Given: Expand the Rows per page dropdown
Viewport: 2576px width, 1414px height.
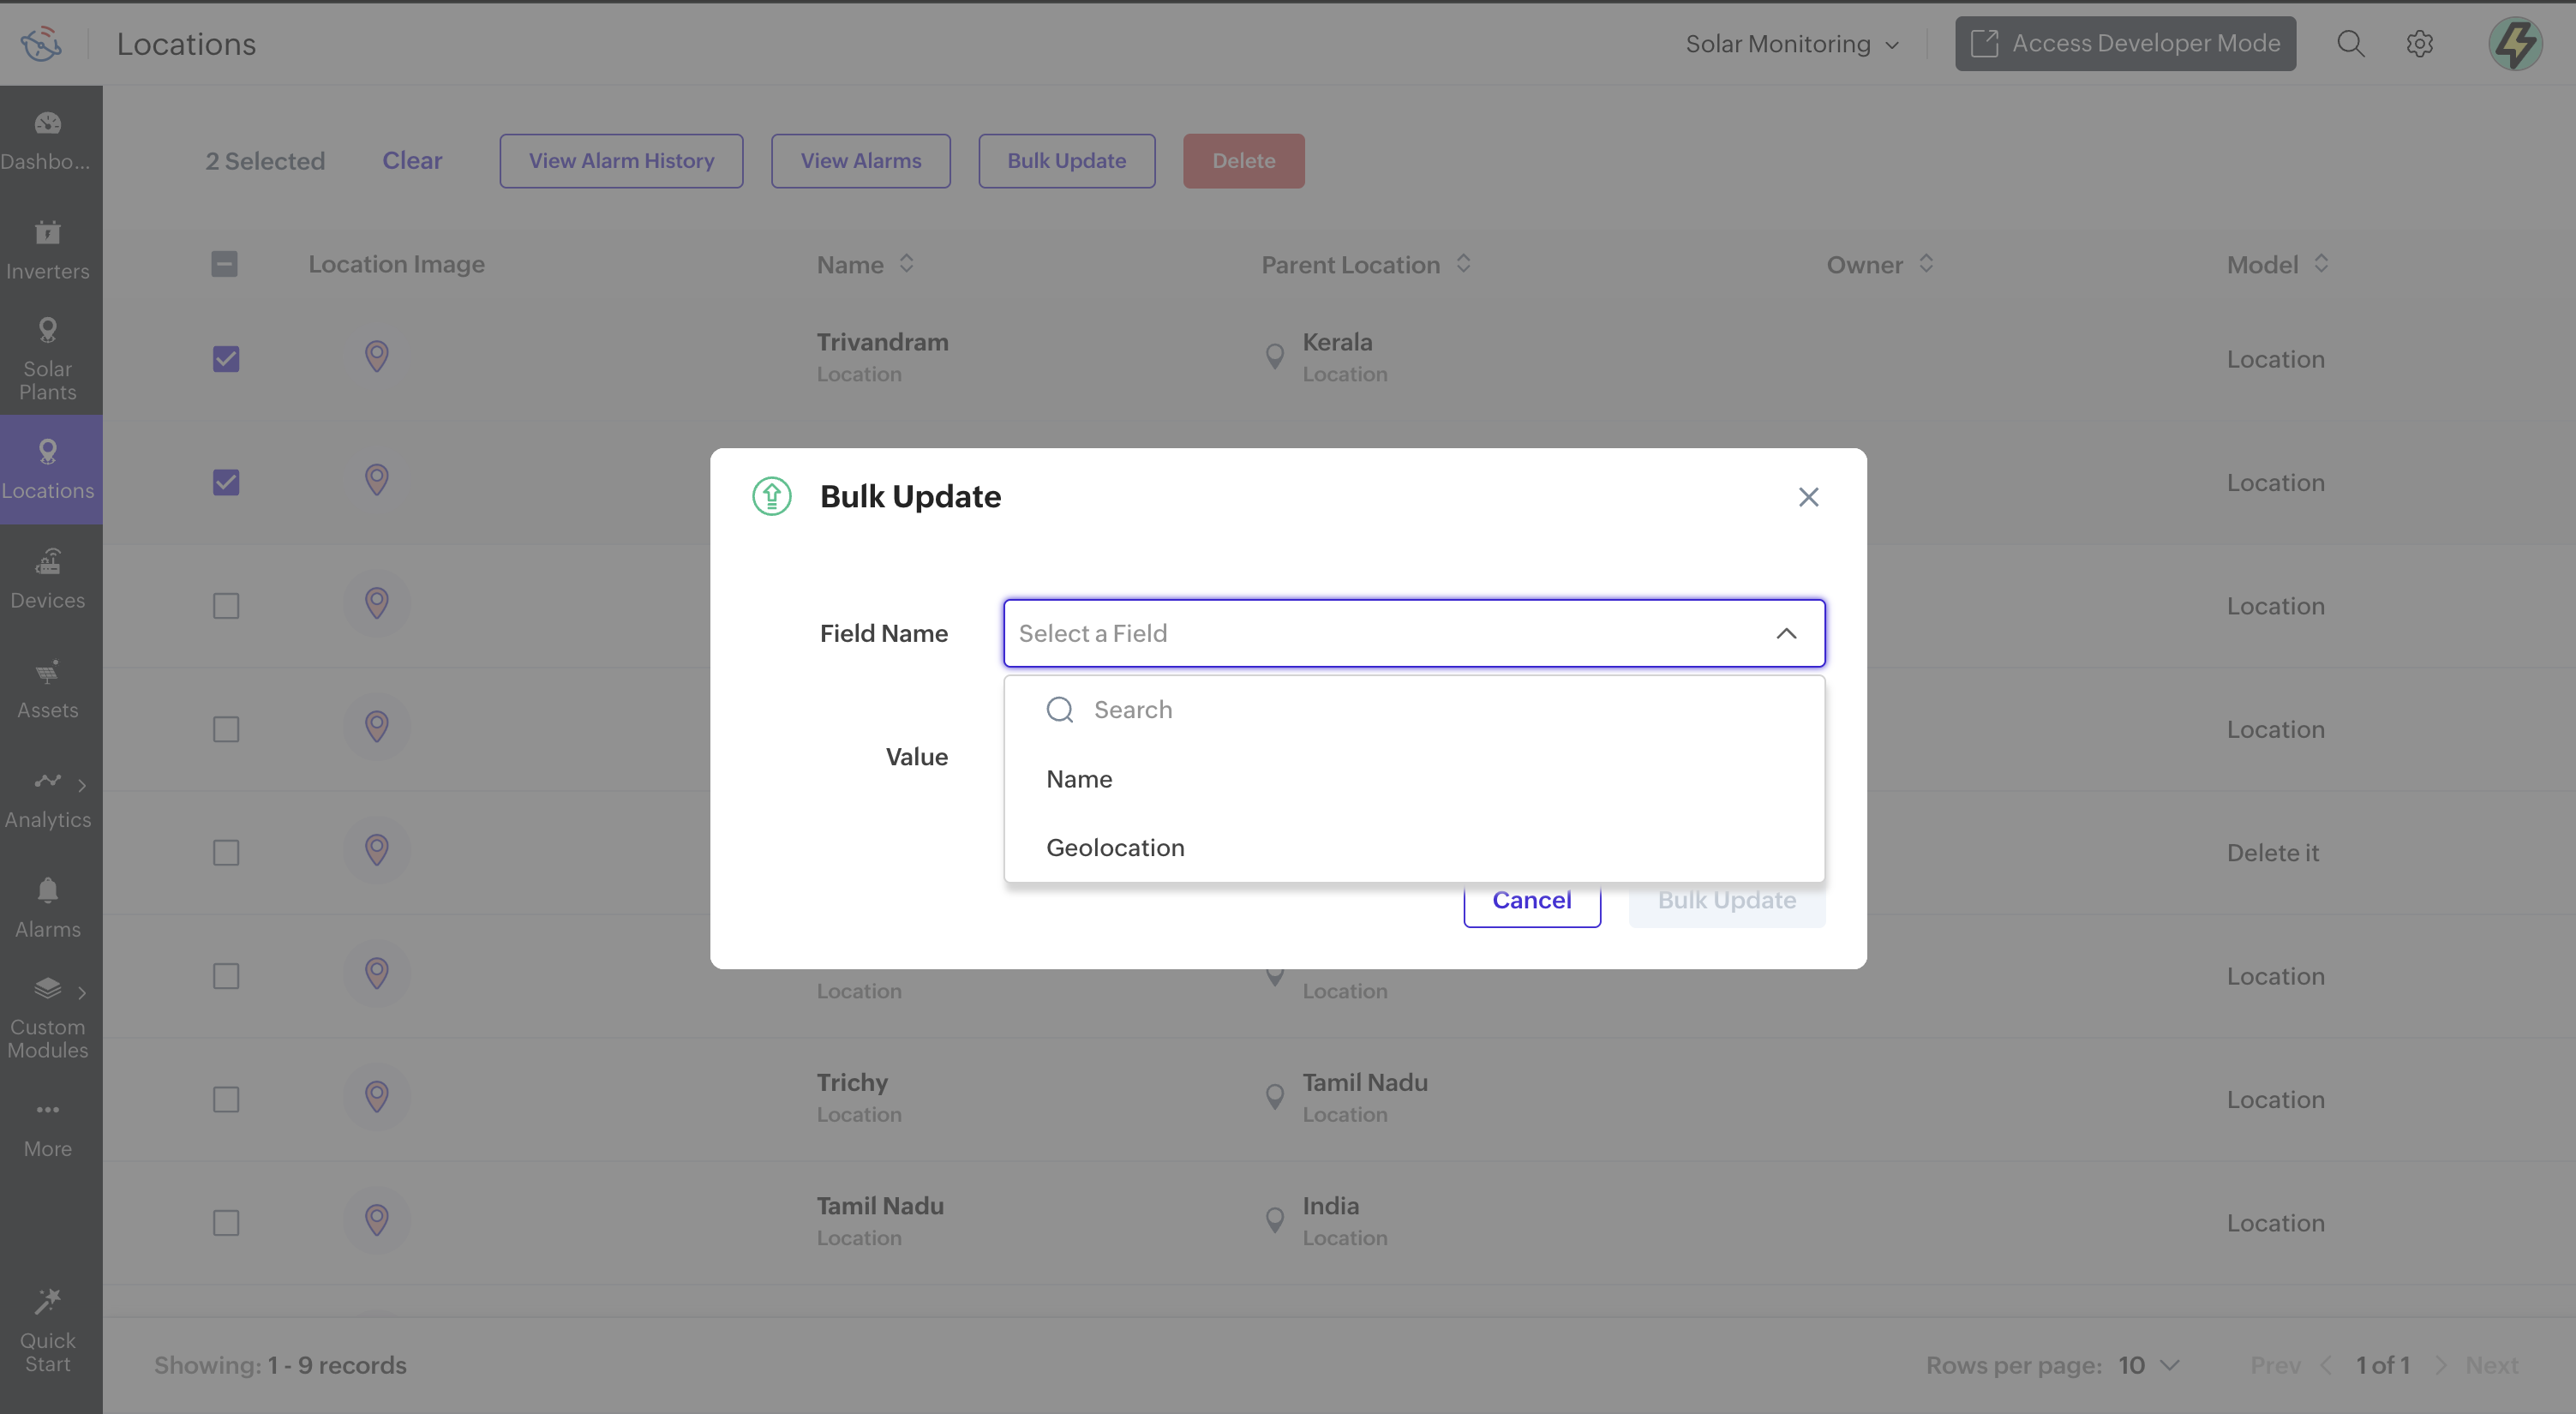Looking at the screenshot, I should click(x=2148, y=1365).
